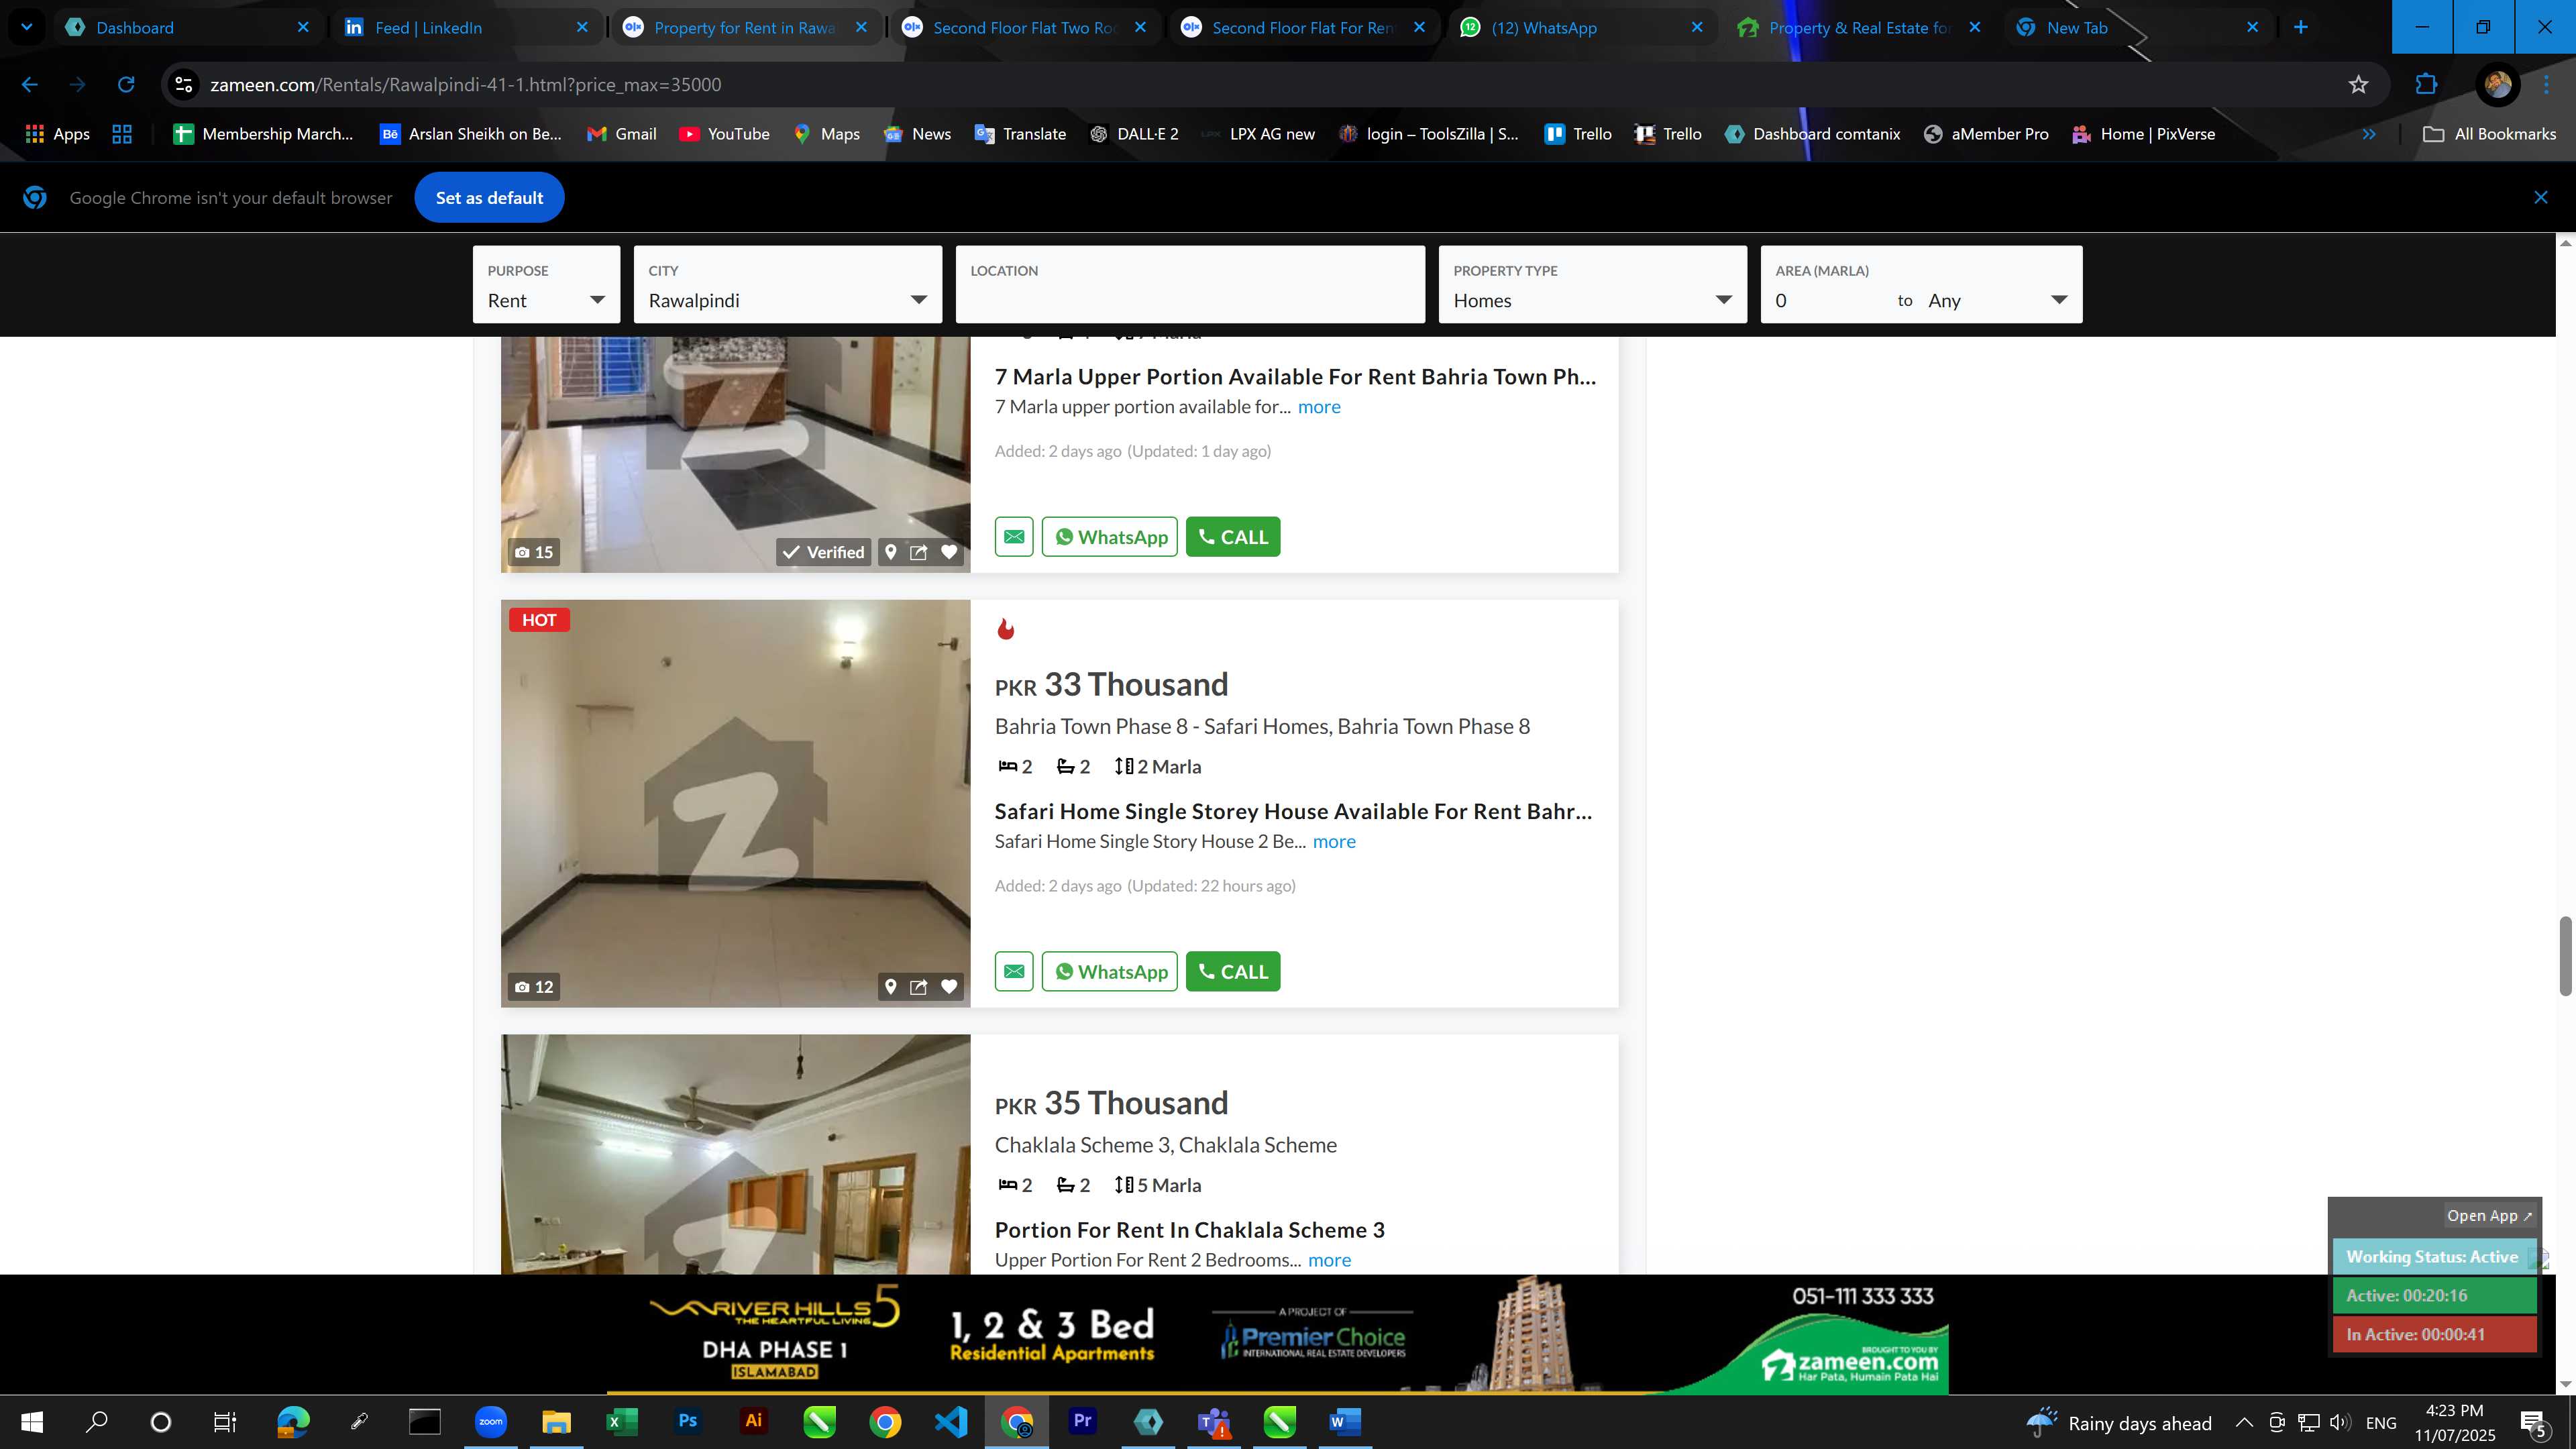The image size is (2576, 1449).
Task: Open the Property Type Homes dropdown
Action: click(1593, 285)
